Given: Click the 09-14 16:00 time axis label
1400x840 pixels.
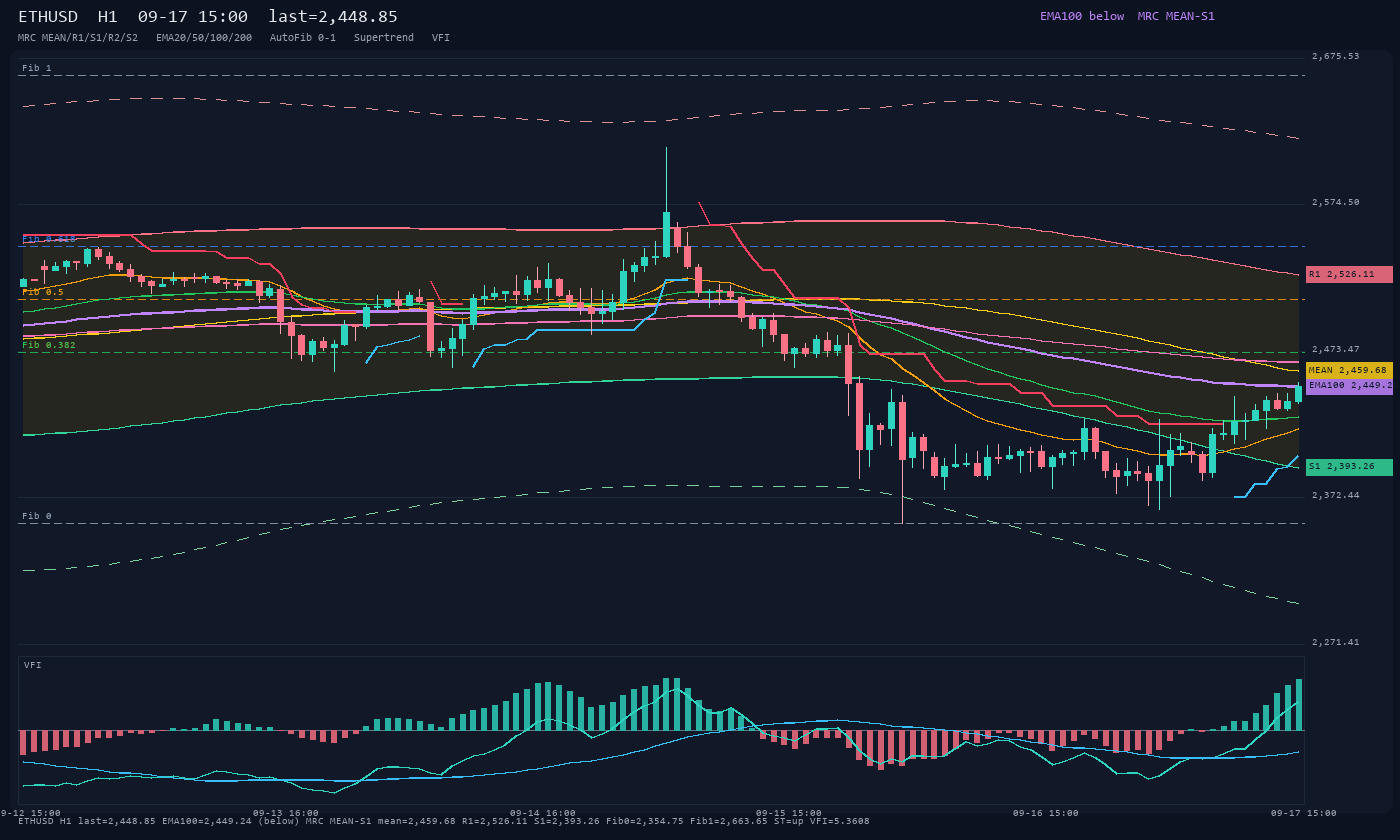Looking at the screenshot, I should (543, 813).
